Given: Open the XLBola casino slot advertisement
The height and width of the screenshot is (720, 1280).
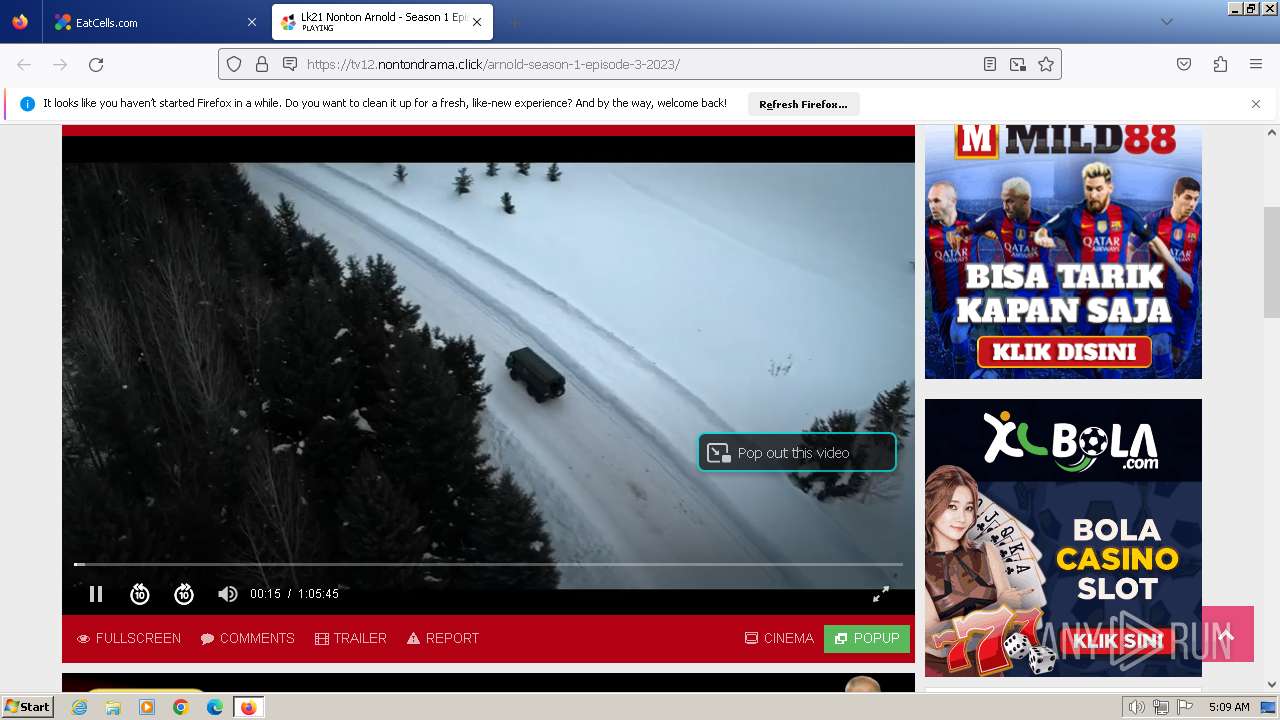Looking at the screenshot, I should click(x=1063, y=538).
